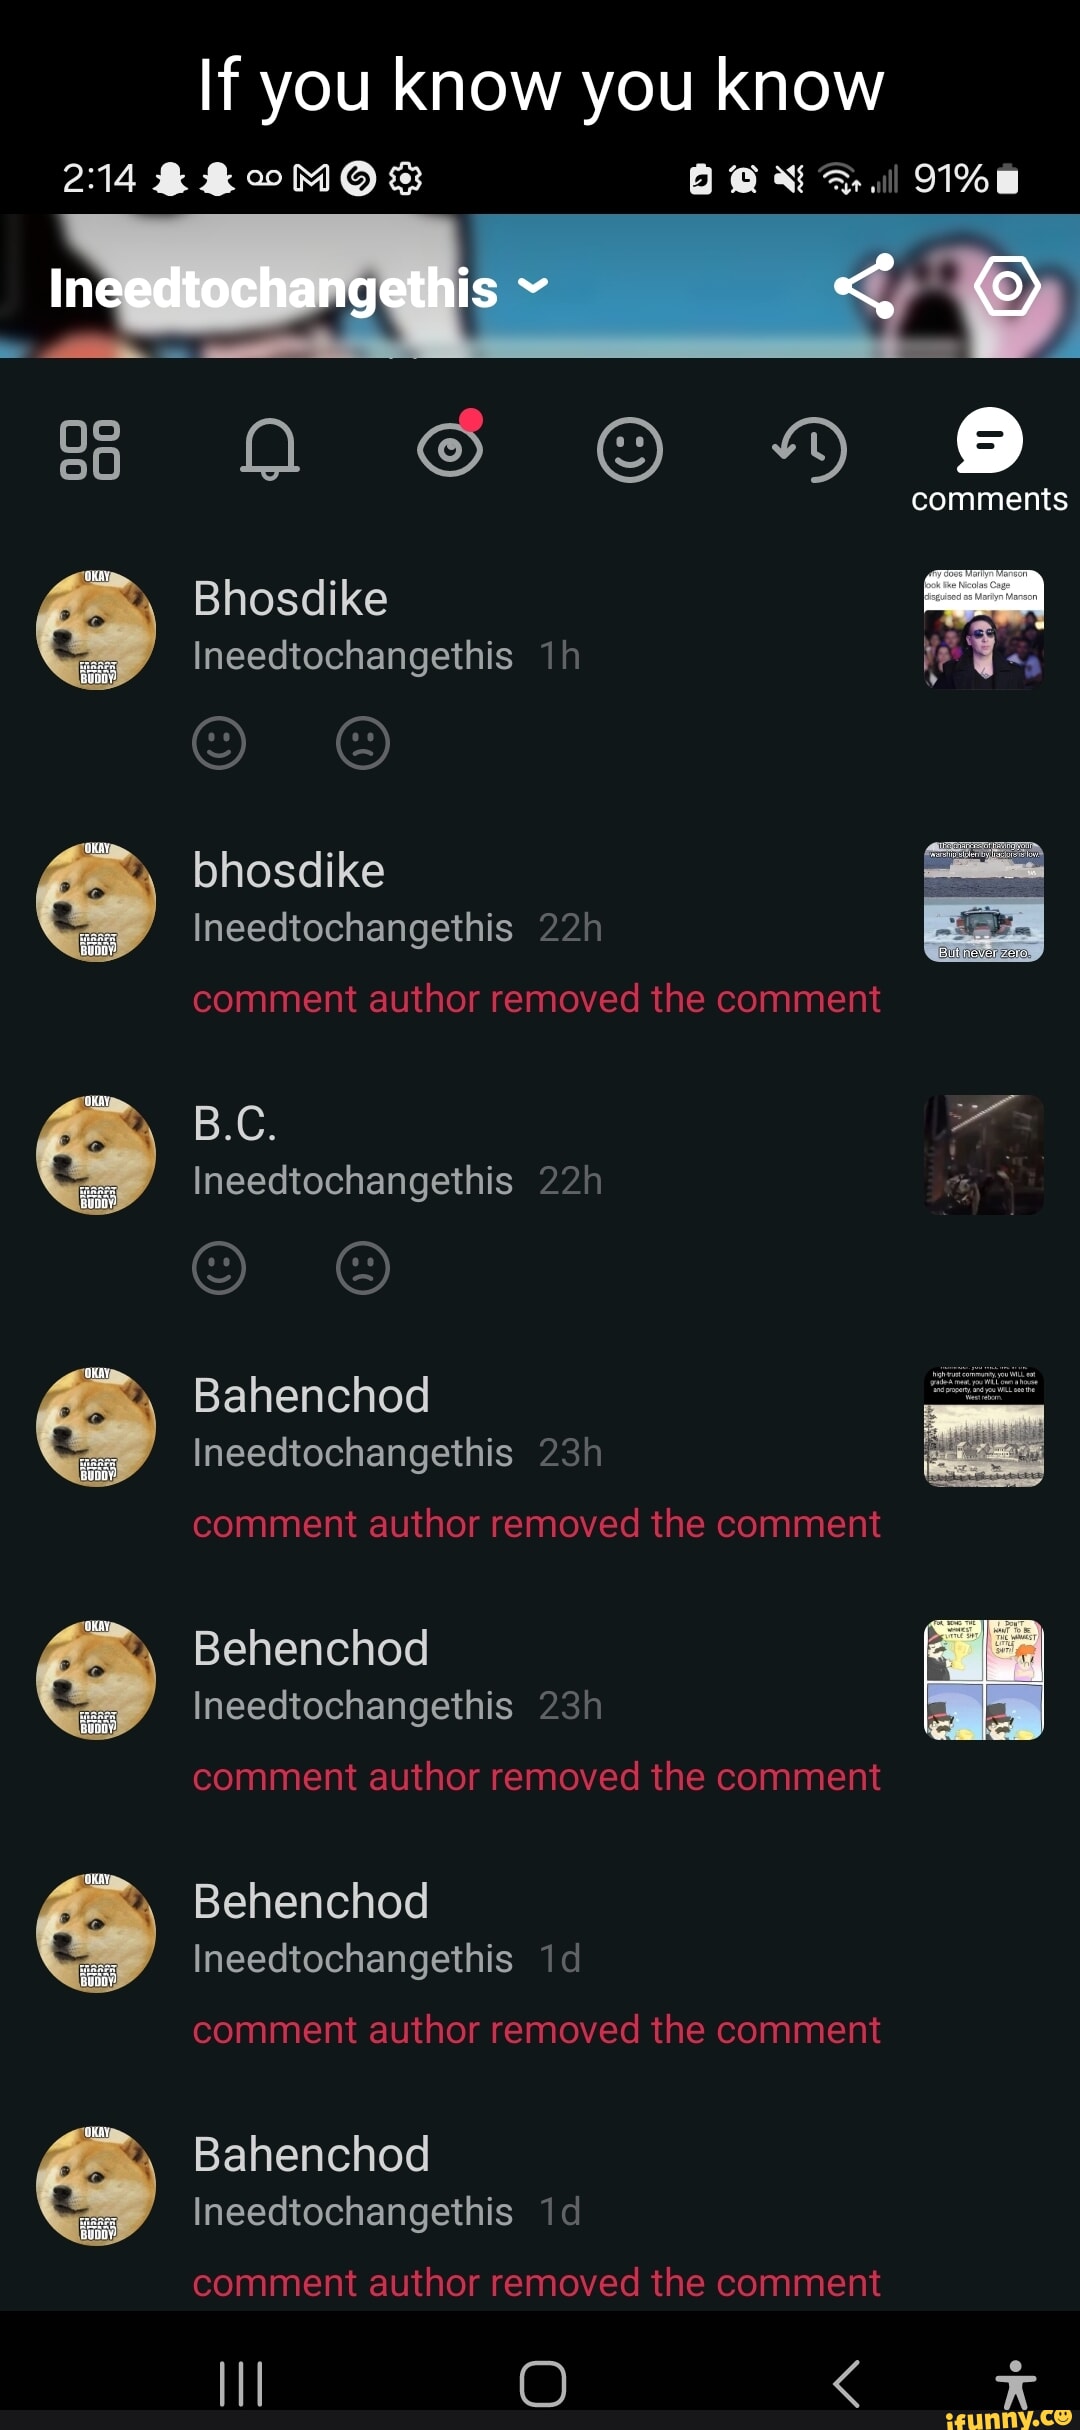Open notifications bell tab
The width and height of the screenshot is (1080, 2430).
click(x=270, y=450)
